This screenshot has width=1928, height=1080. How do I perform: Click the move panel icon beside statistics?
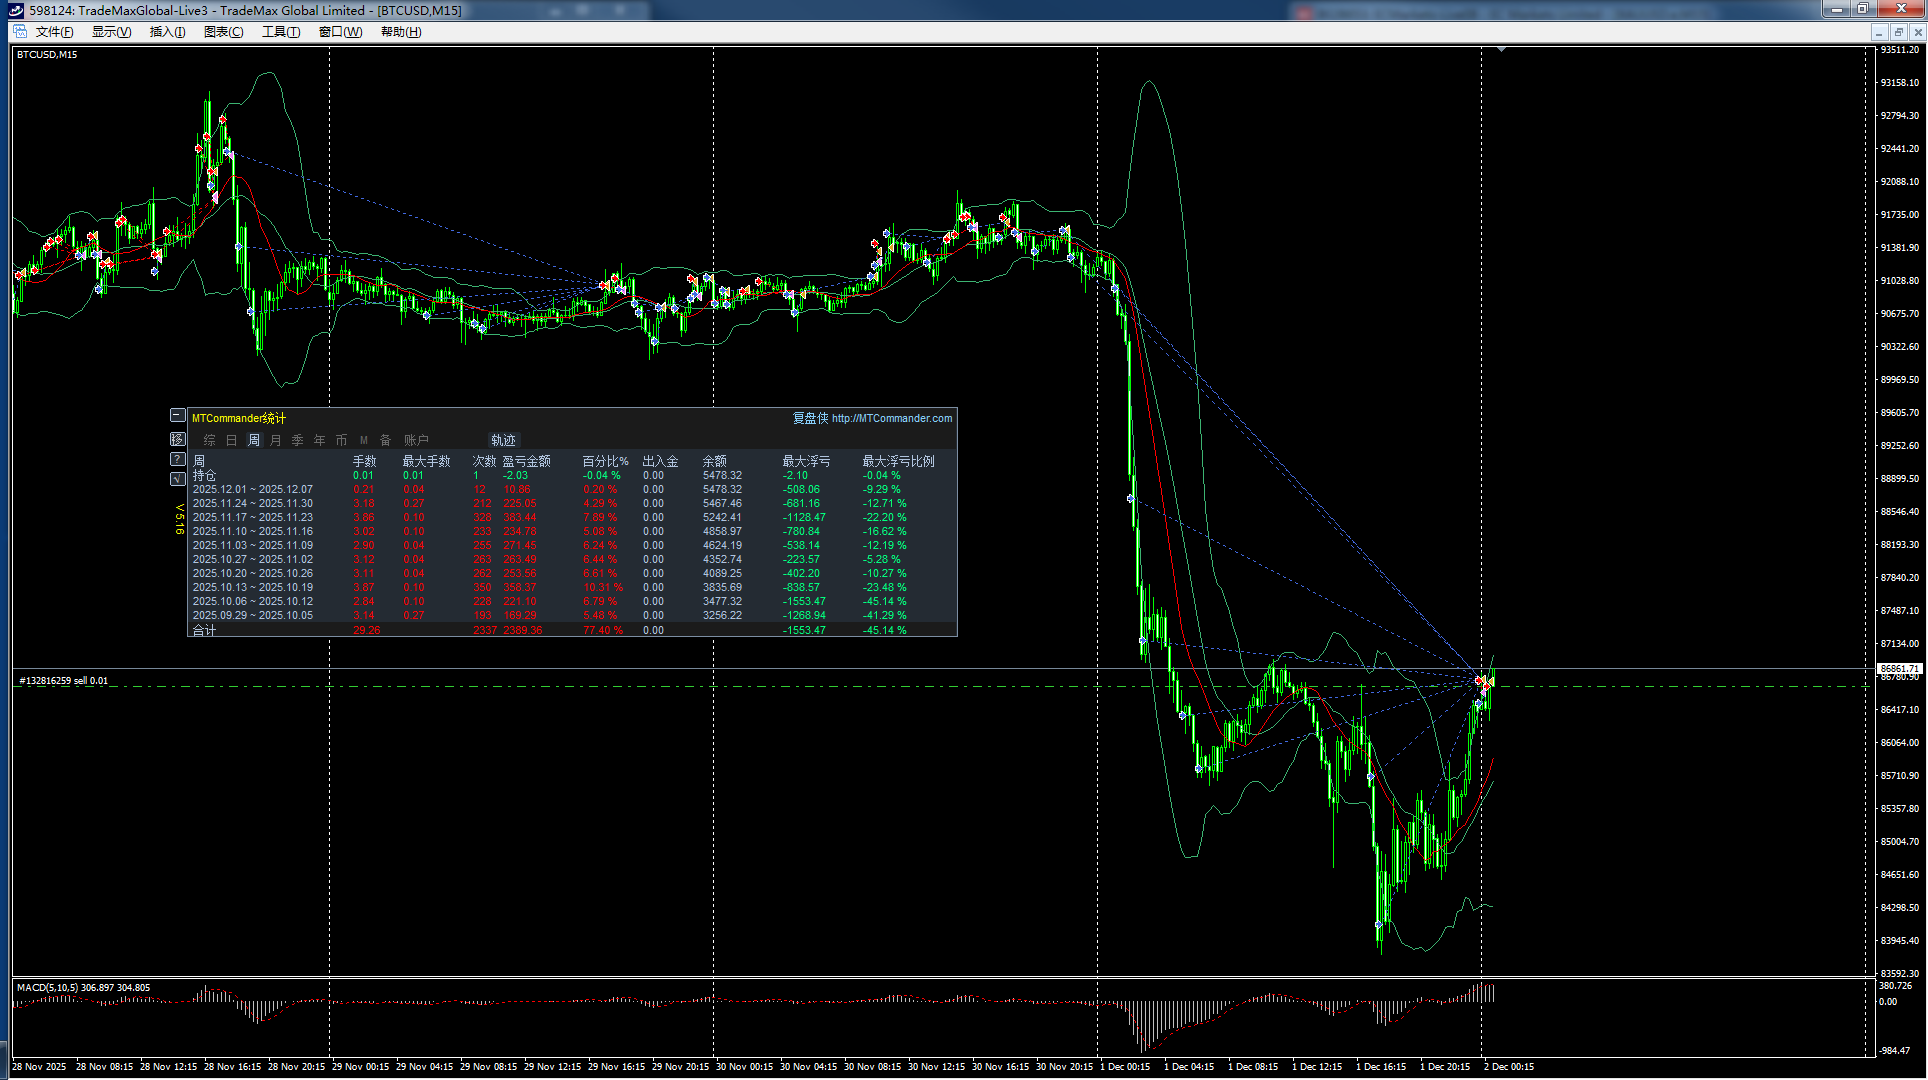pos(177,439)
